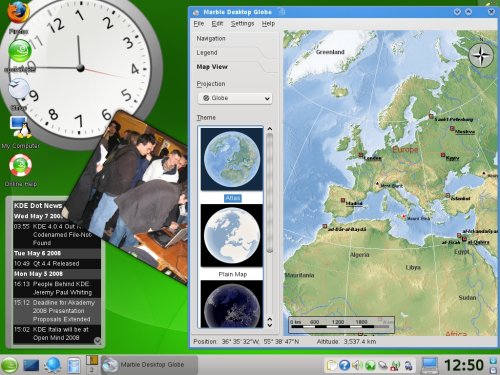Open 'People Behind KDE' news entry
This screenshot has height=375, width=500.
(57, 288)
